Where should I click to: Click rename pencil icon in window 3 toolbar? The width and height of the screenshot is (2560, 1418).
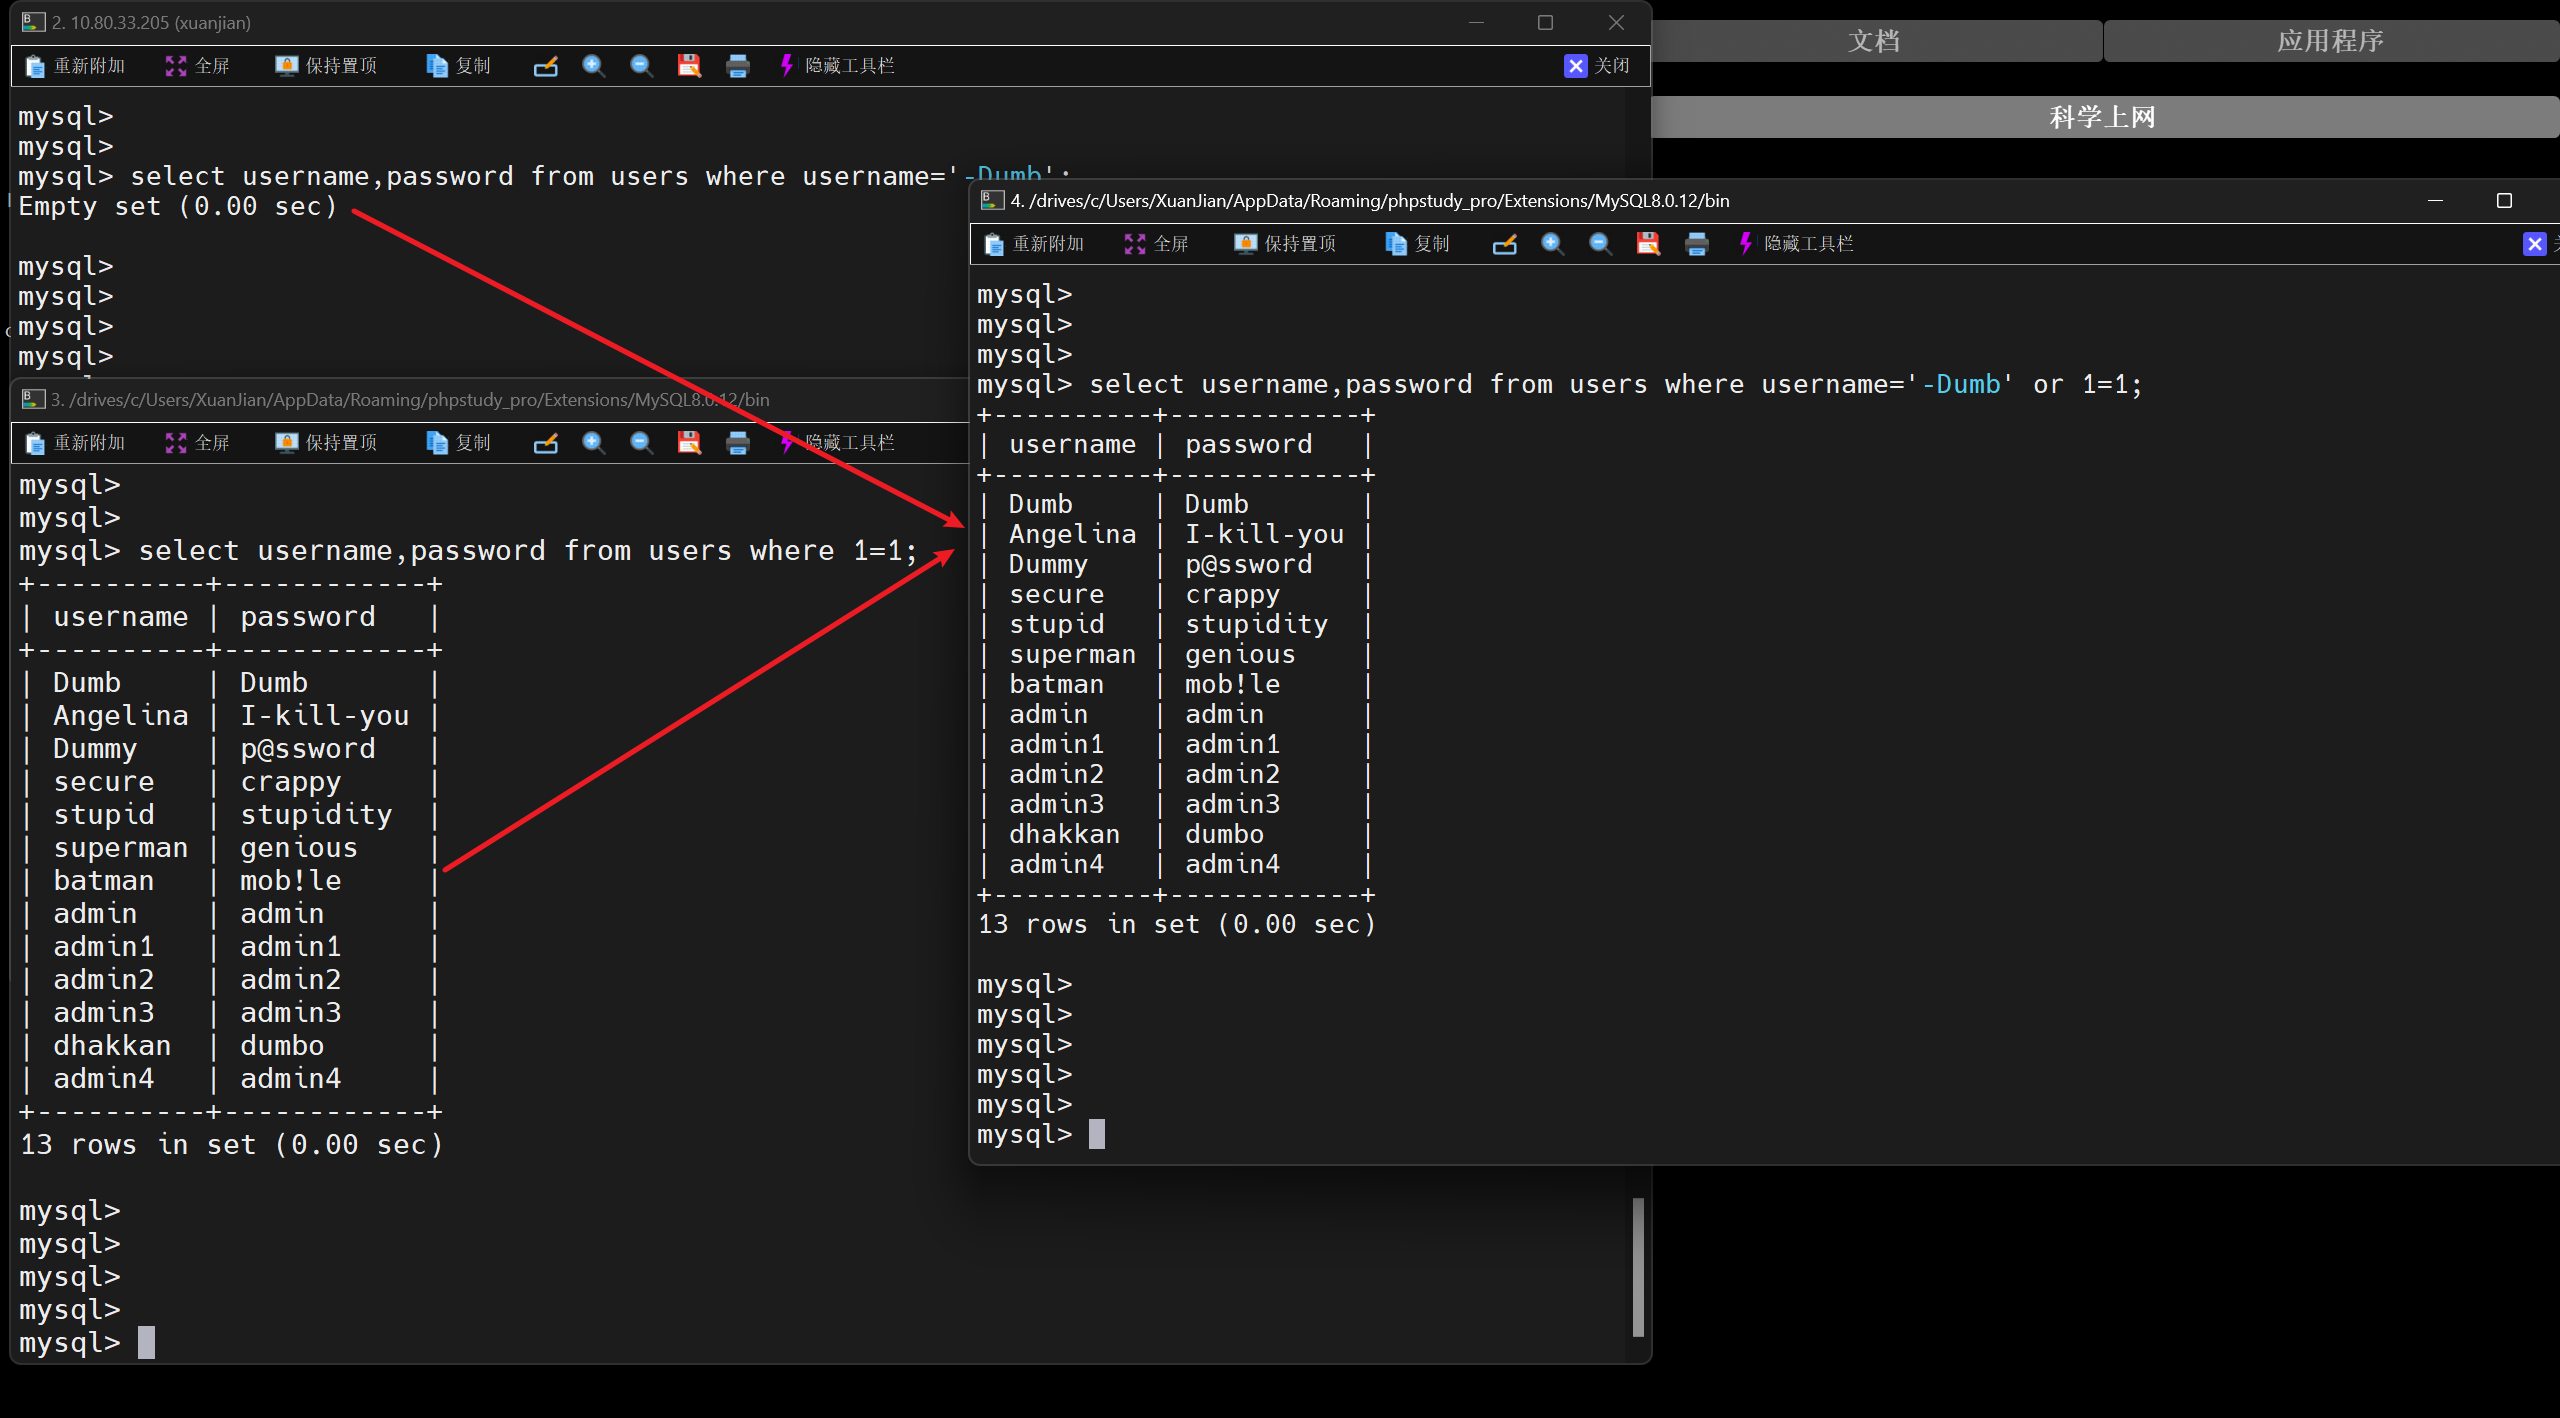click(x=545, y=443)
